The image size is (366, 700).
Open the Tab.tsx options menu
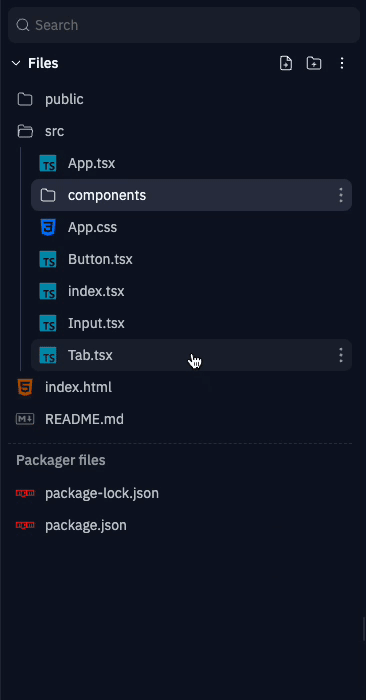coord(341,355)
